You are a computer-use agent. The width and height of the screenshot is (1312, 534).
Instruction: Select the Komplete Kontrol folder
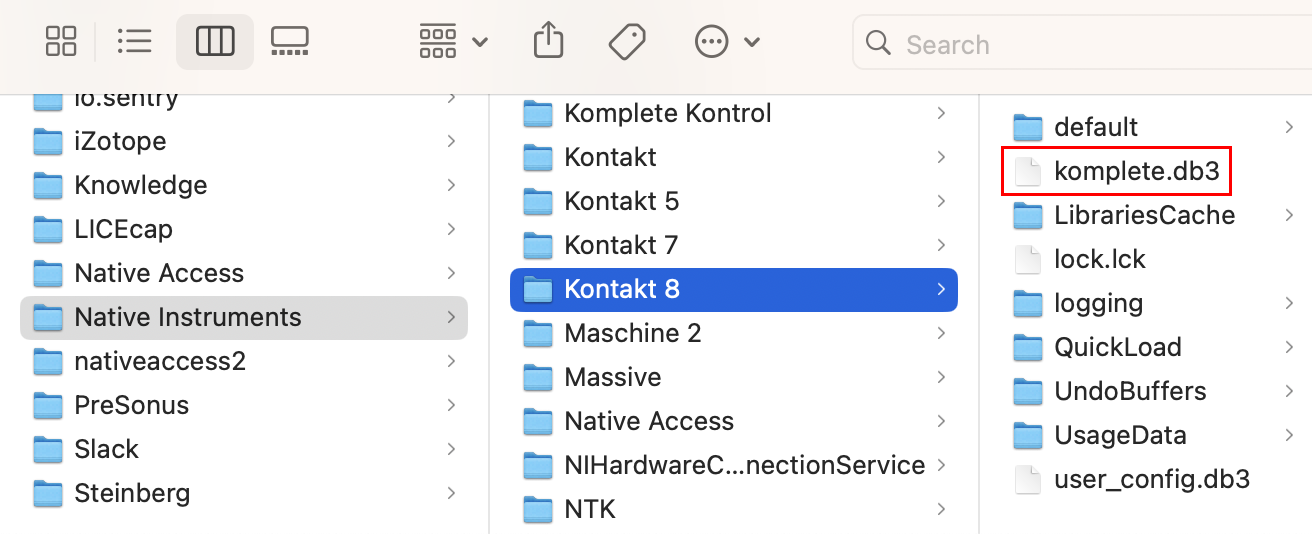click(667, 113)
